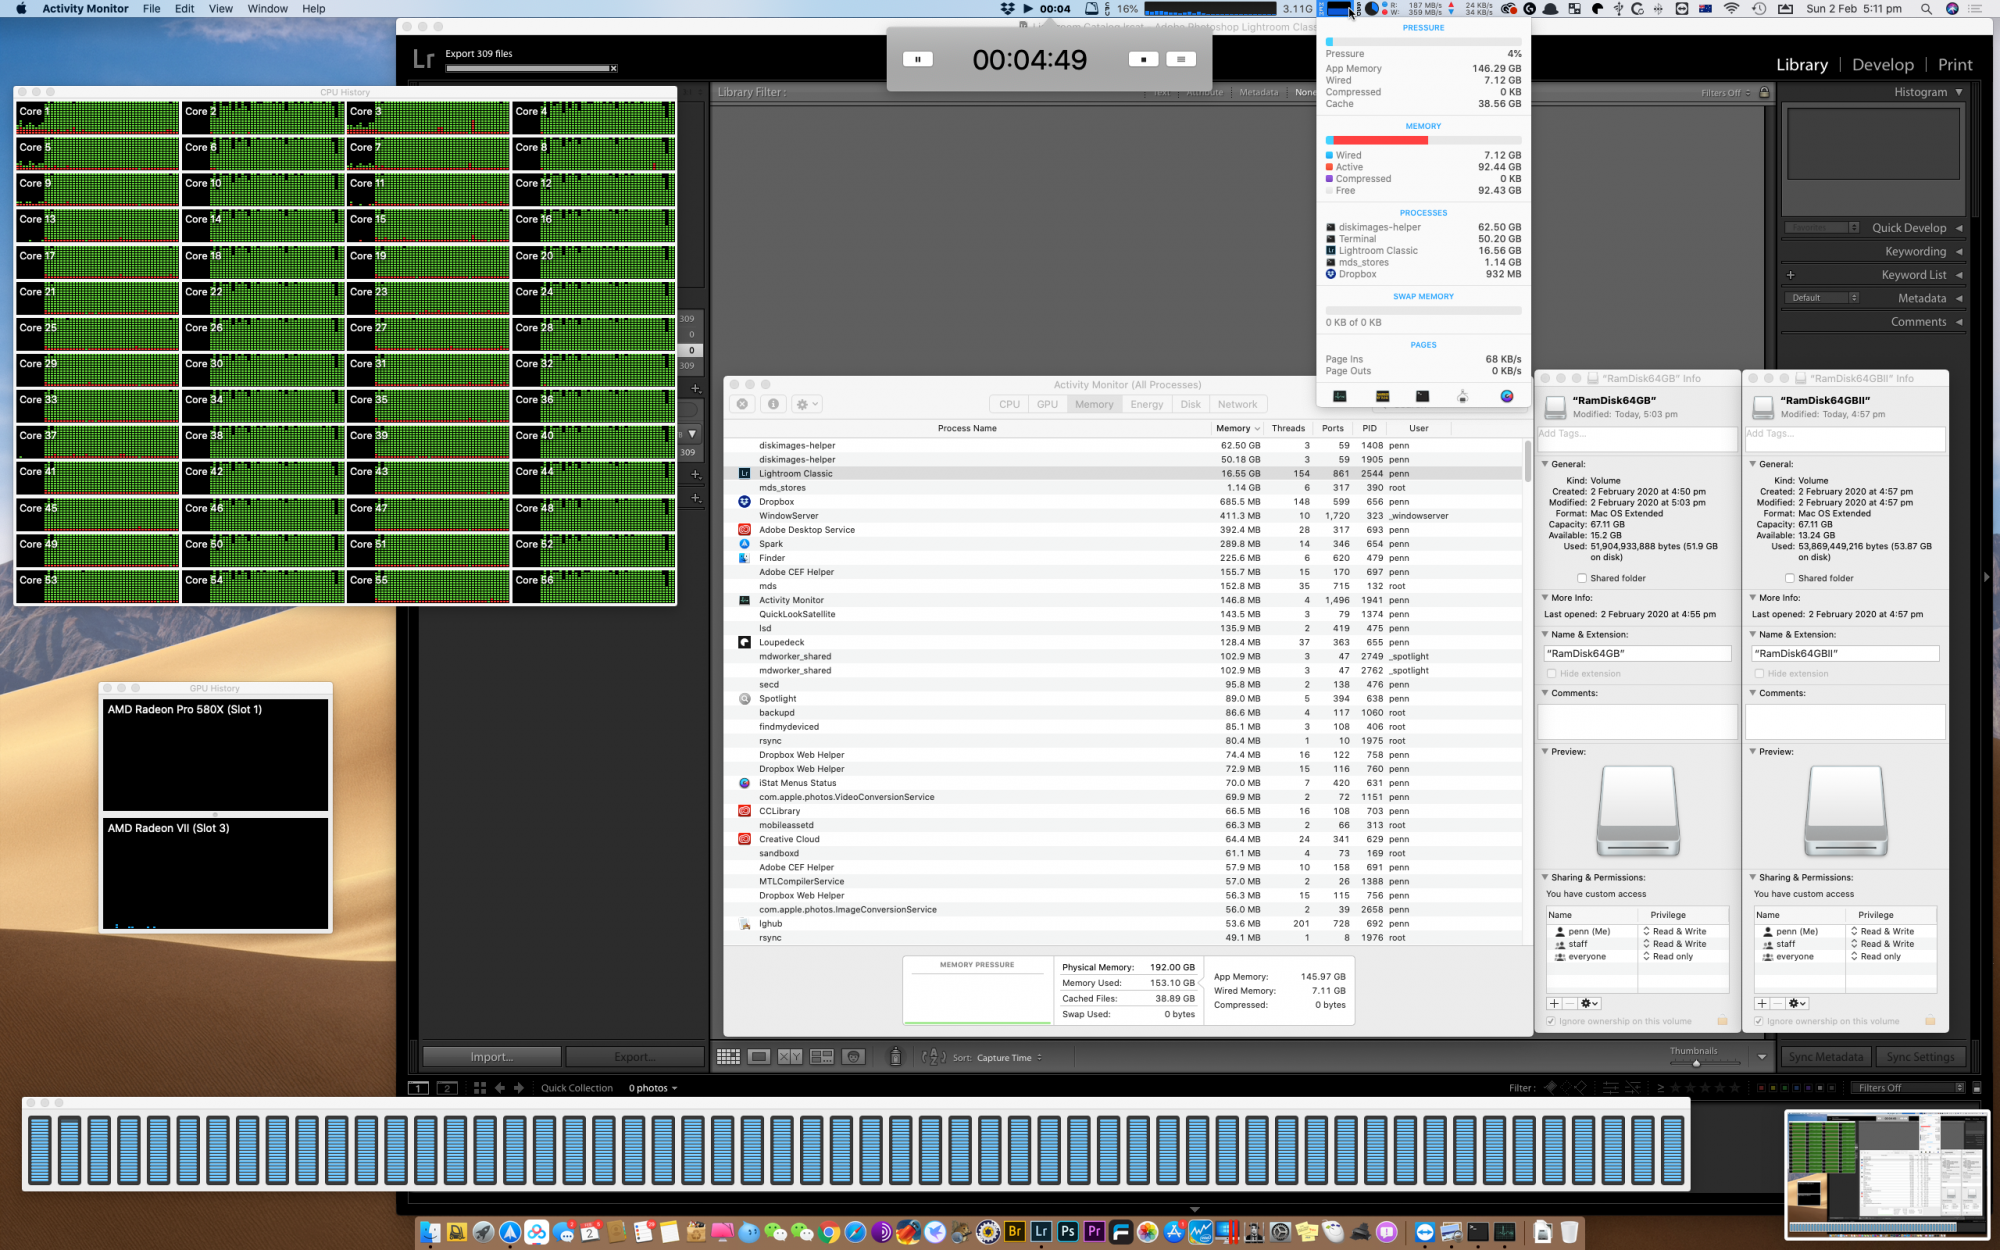Pause the timer overlay

point(917,59)
